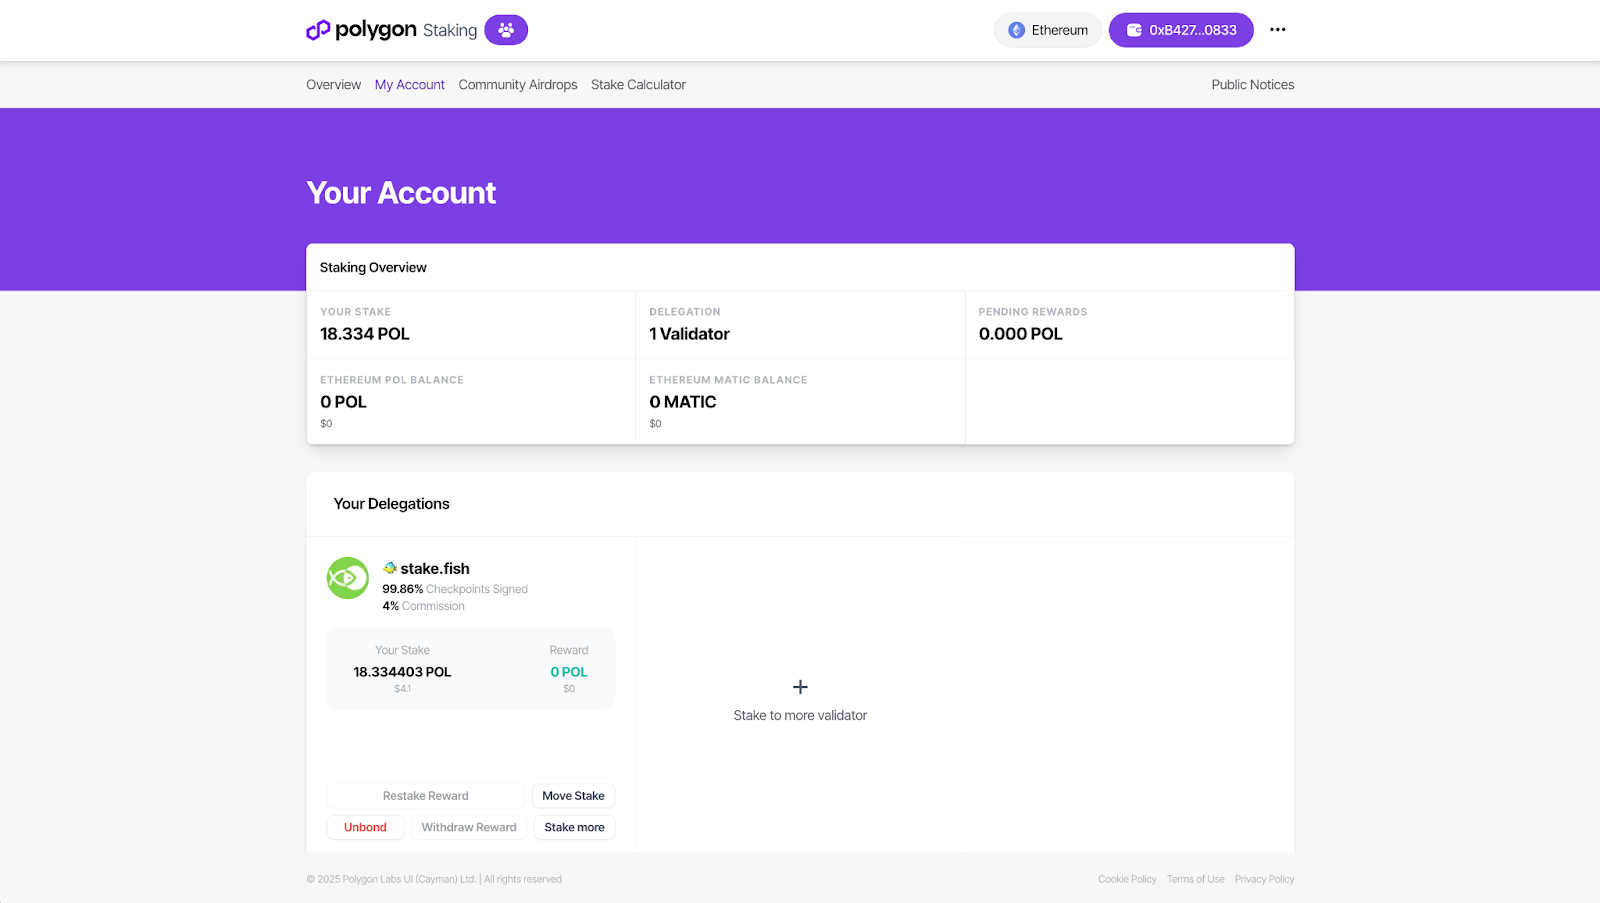This screenshot has height=903, width=1600.
Task: Click the stake.fish validator green logo
Action: click(x=348, y=578)
